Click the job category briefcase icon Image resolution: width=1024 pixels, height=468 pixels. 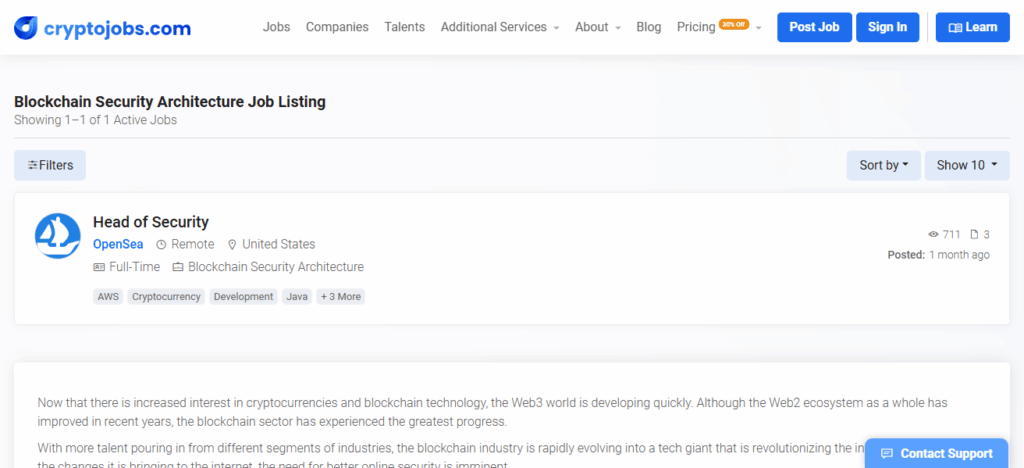[x=178, y=267]
